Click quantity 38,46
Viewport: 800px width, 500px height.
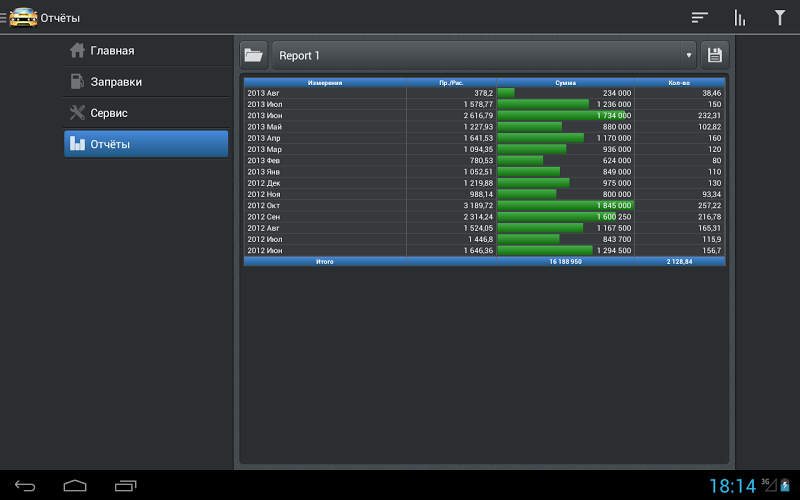pos(711,93)
